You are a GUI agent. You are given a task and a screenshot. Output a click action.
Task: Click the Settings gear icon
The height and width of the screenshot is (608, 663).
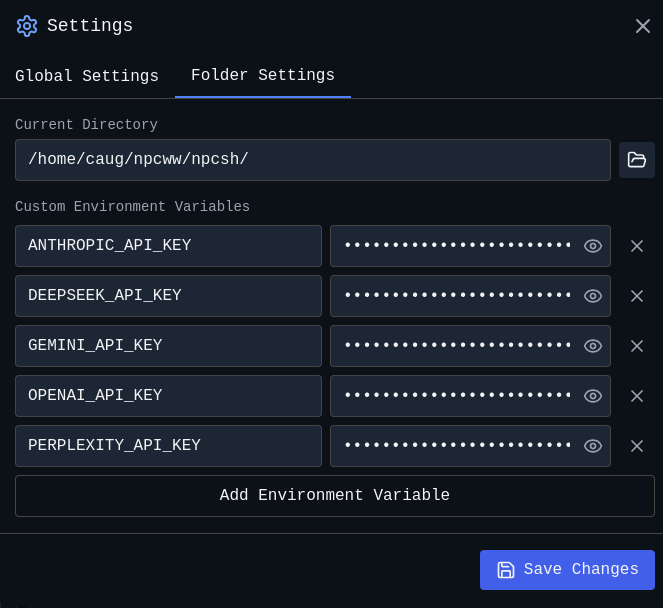27,26
